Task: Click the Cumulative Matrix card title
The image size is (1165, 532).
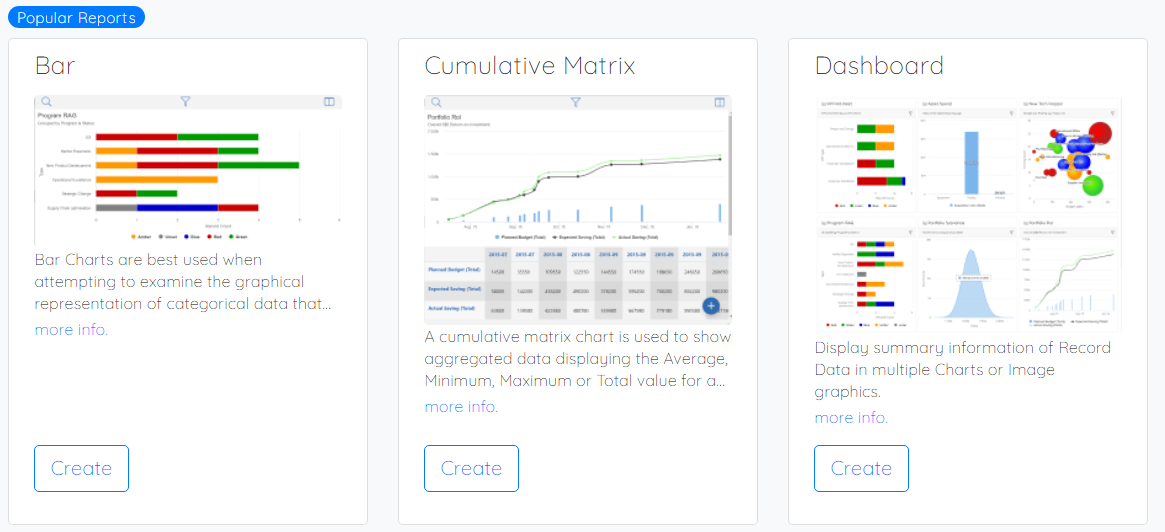Action: (x=530, y=65)
